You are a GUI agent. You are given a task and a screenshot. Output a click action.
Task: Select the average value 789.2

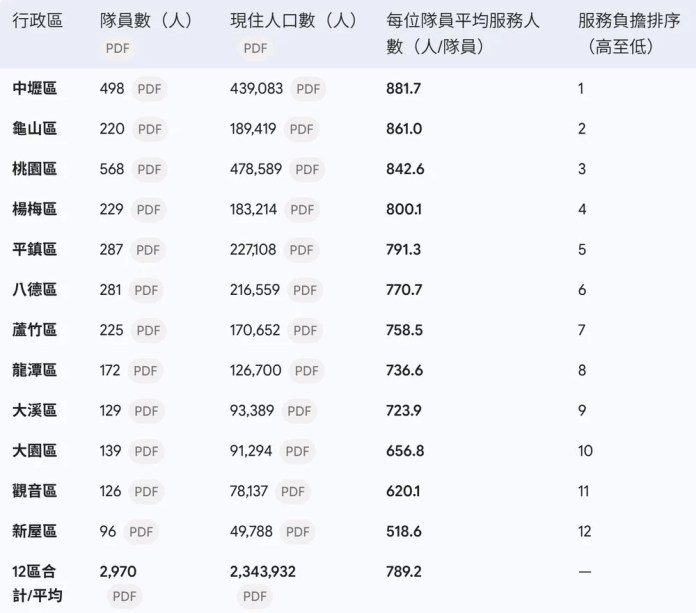click(404, 572)
